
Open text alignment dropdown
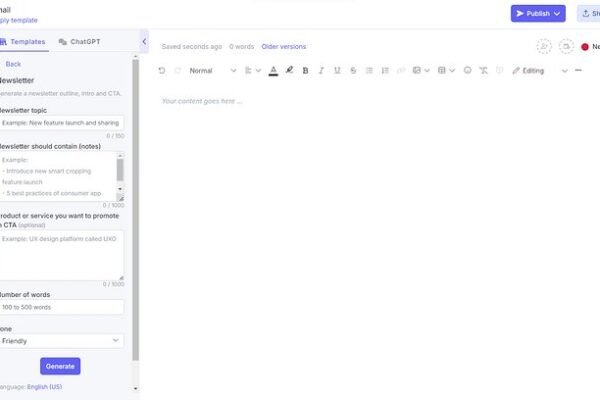point(253,70)
